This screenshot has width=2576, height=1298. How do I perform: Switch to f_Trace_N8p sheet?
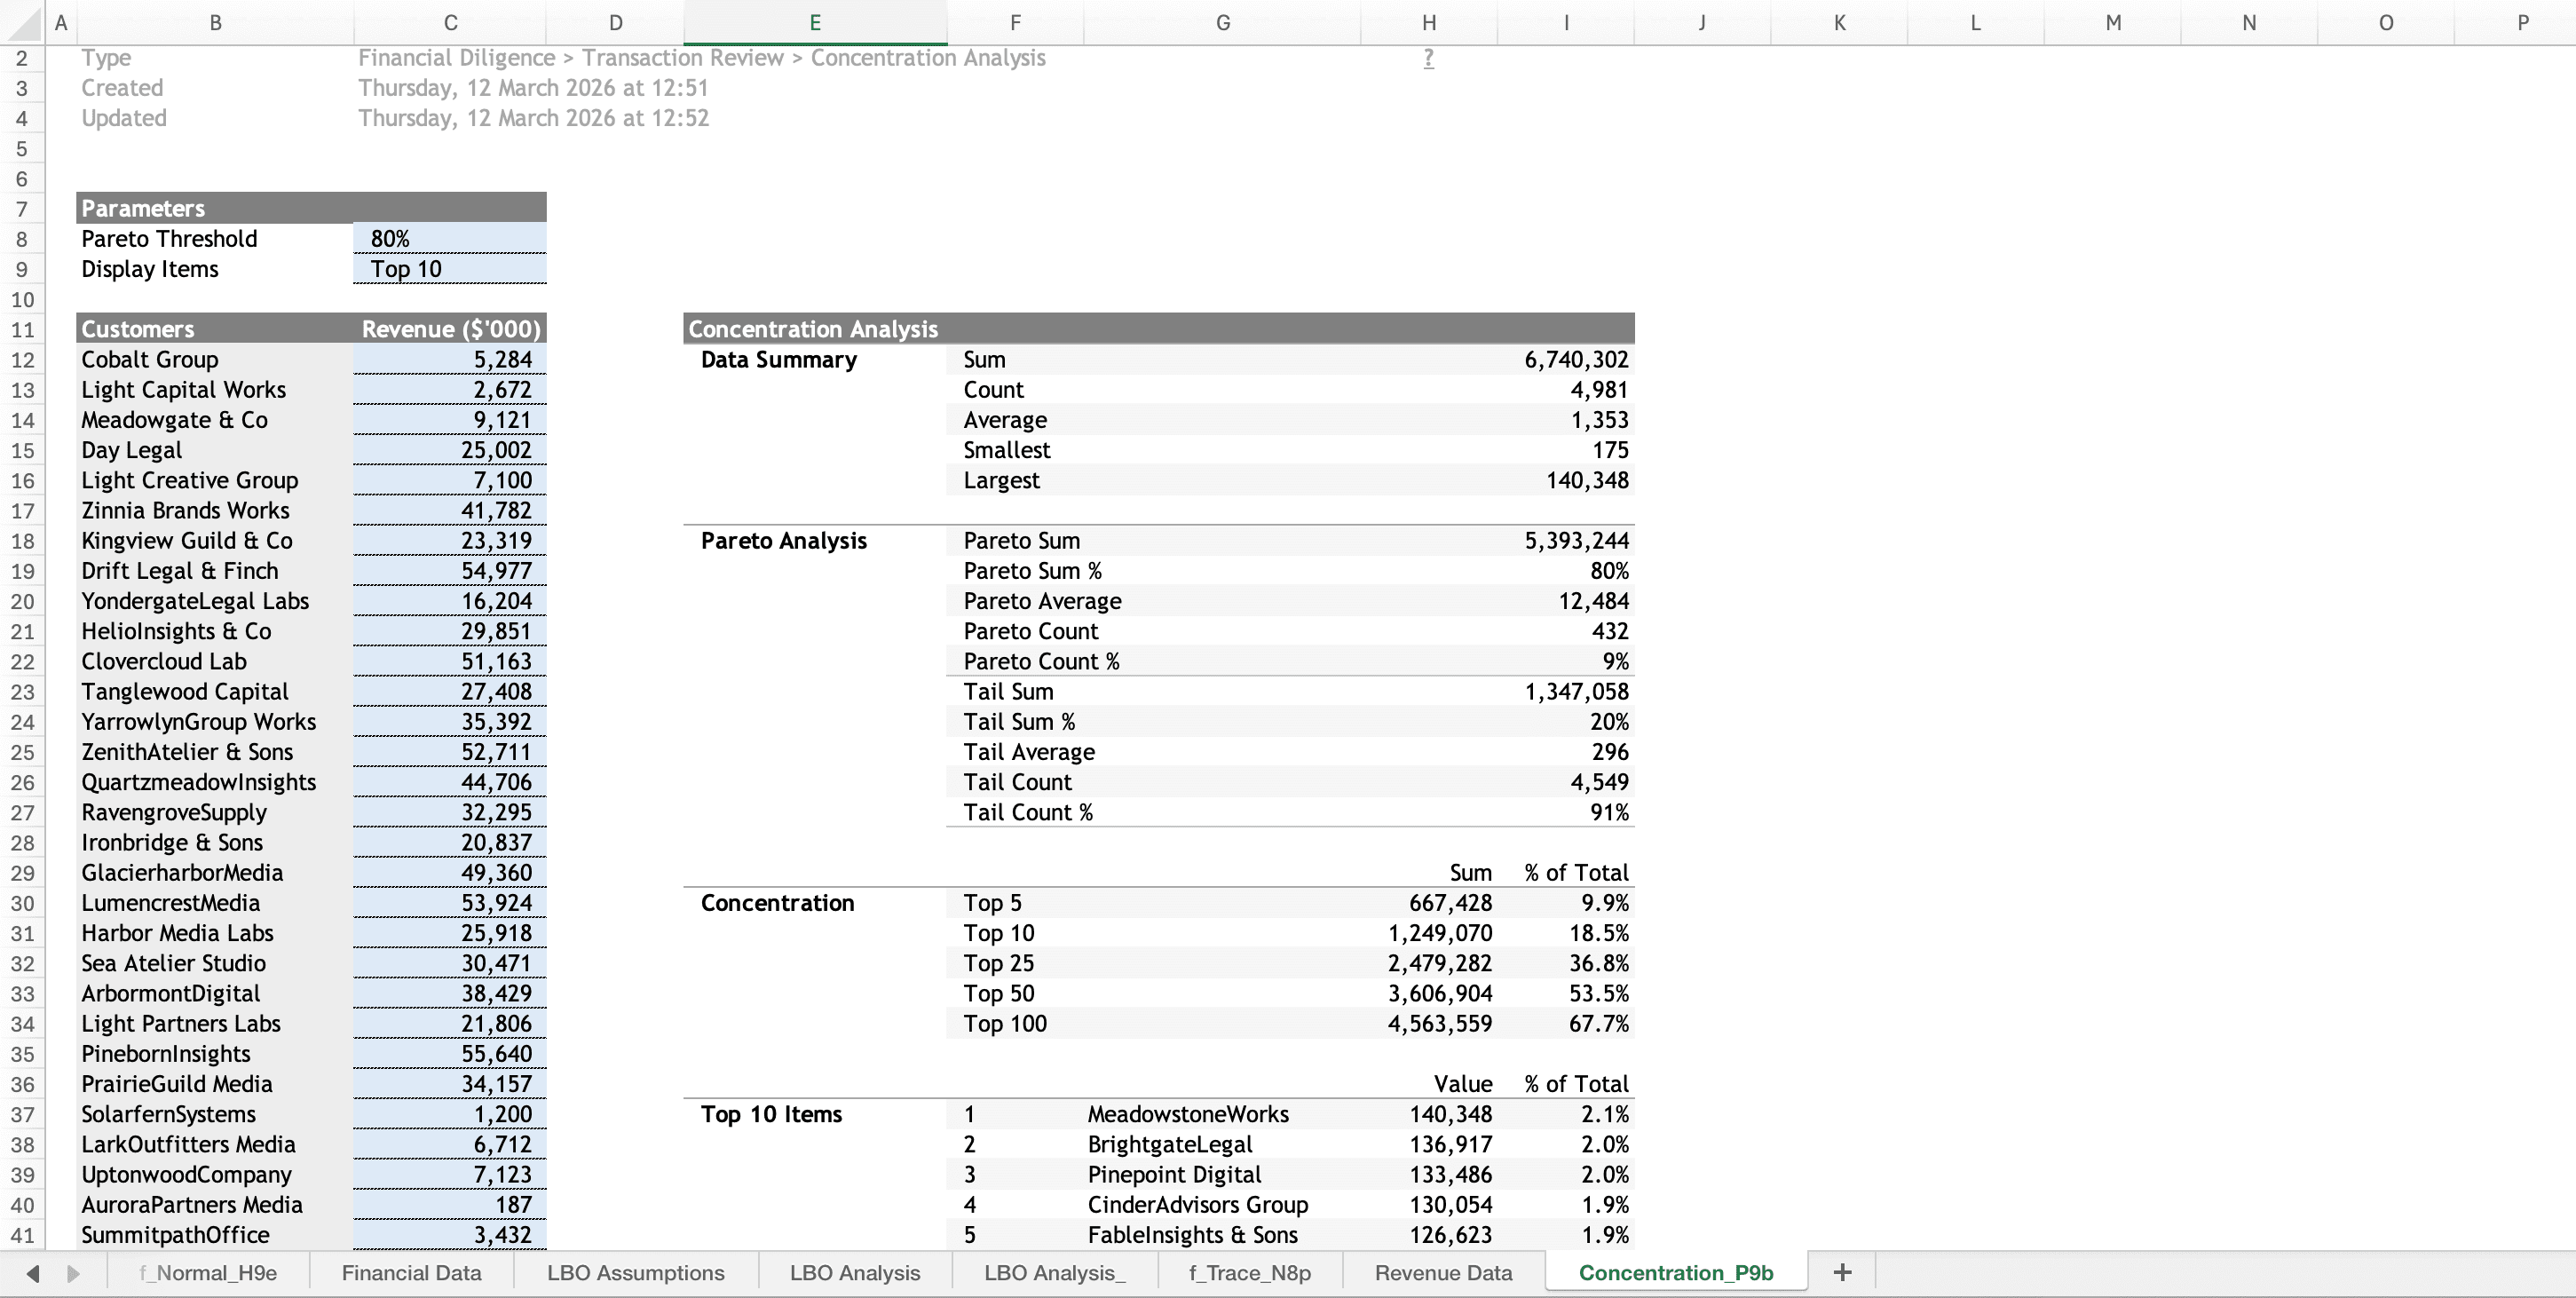(x=1249, y=1272)
